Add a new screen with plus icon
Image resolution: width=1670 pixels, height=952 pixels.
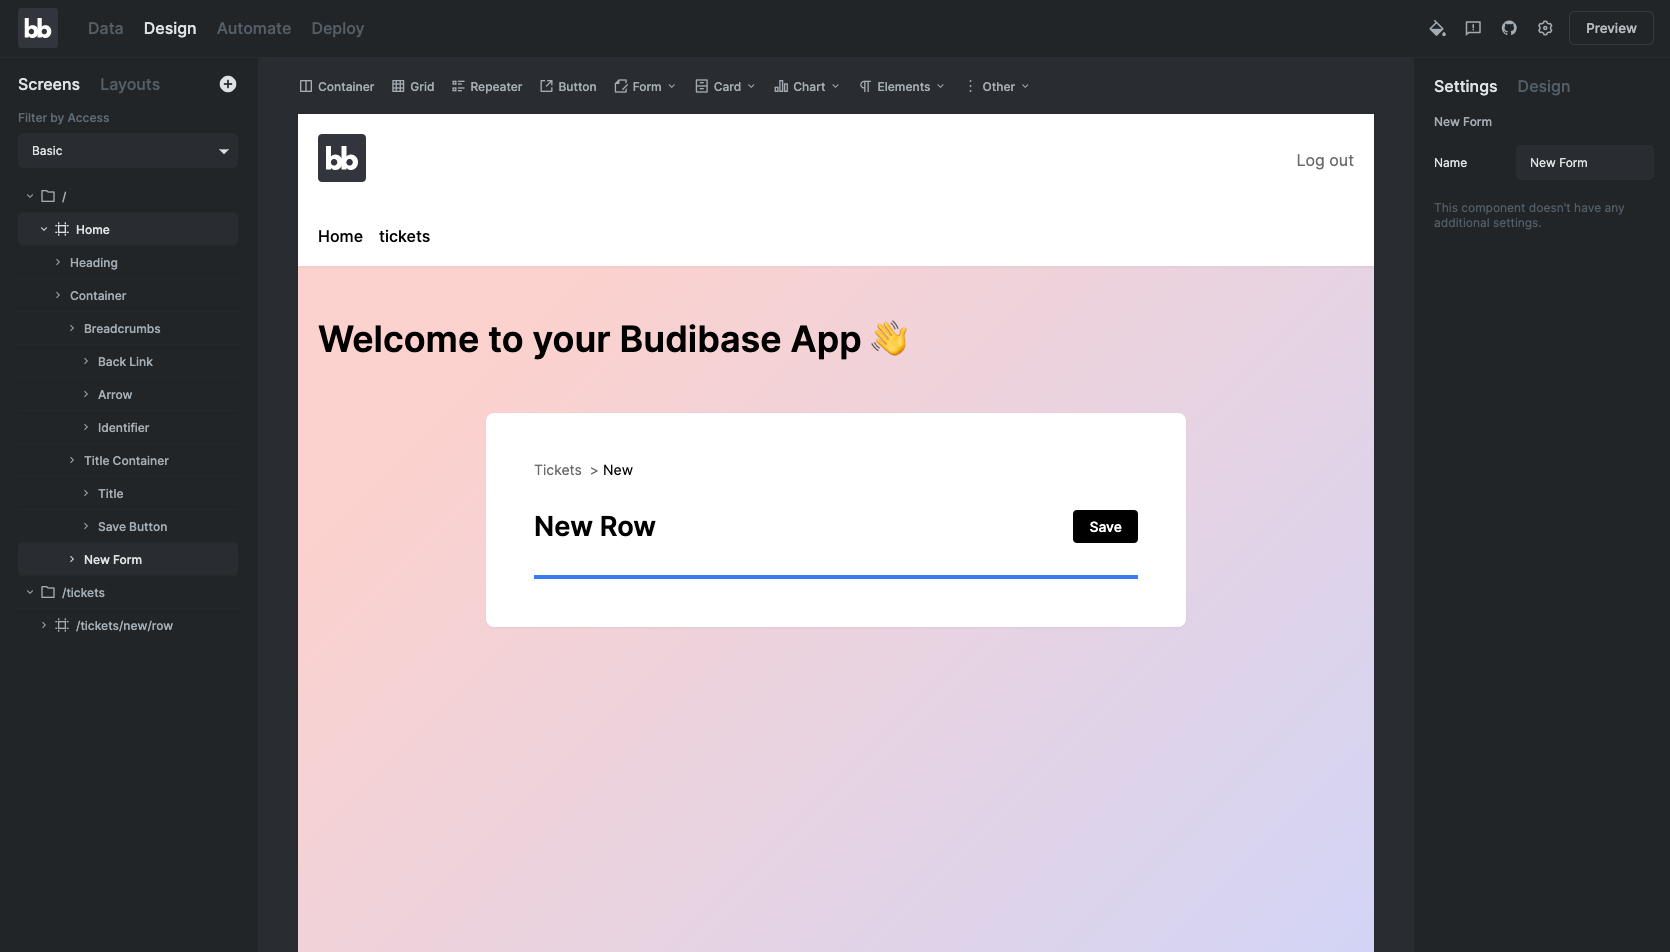(x=228, y=84)
